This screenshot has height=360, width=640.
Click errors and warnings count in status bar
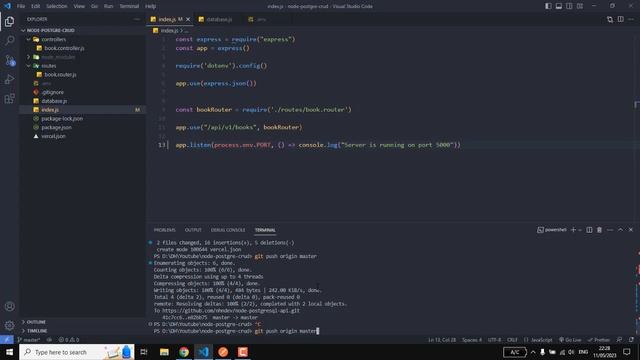[x=69, y=340]
